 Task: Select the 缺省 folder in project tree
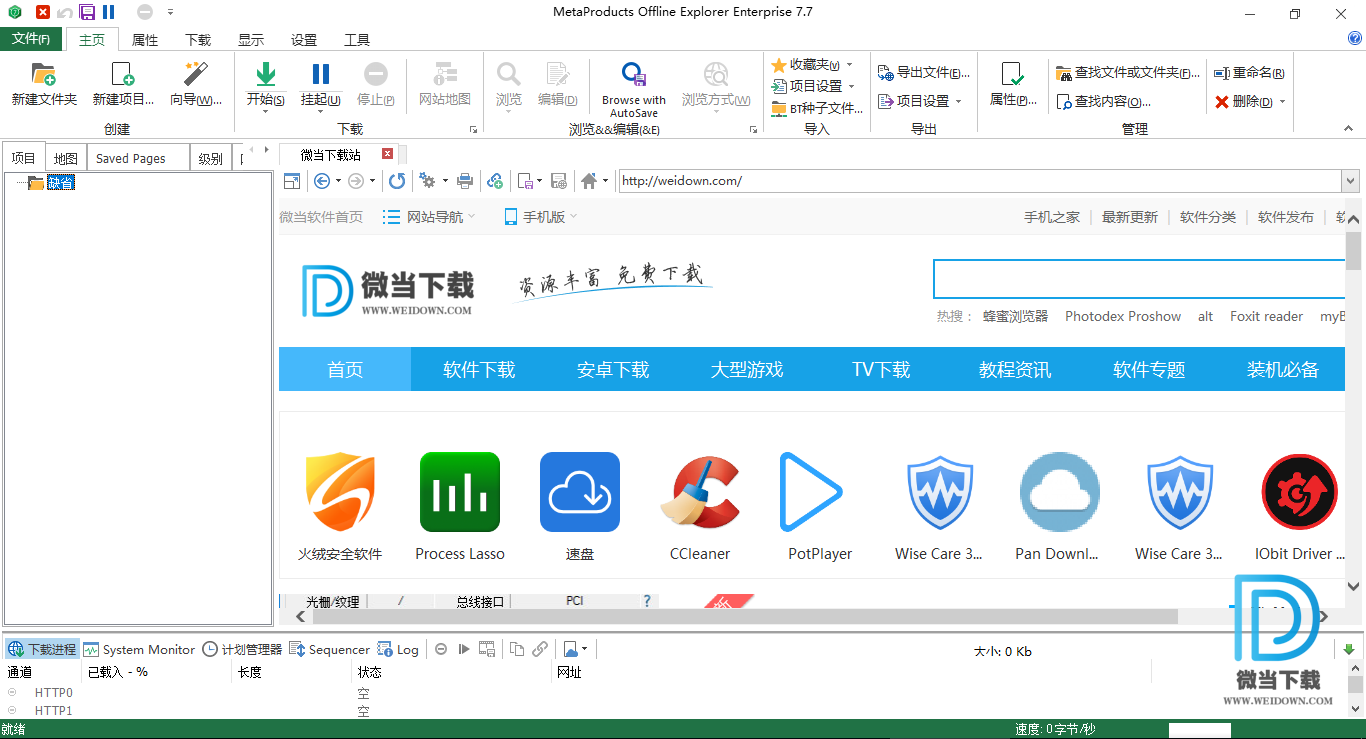(61, 183)
